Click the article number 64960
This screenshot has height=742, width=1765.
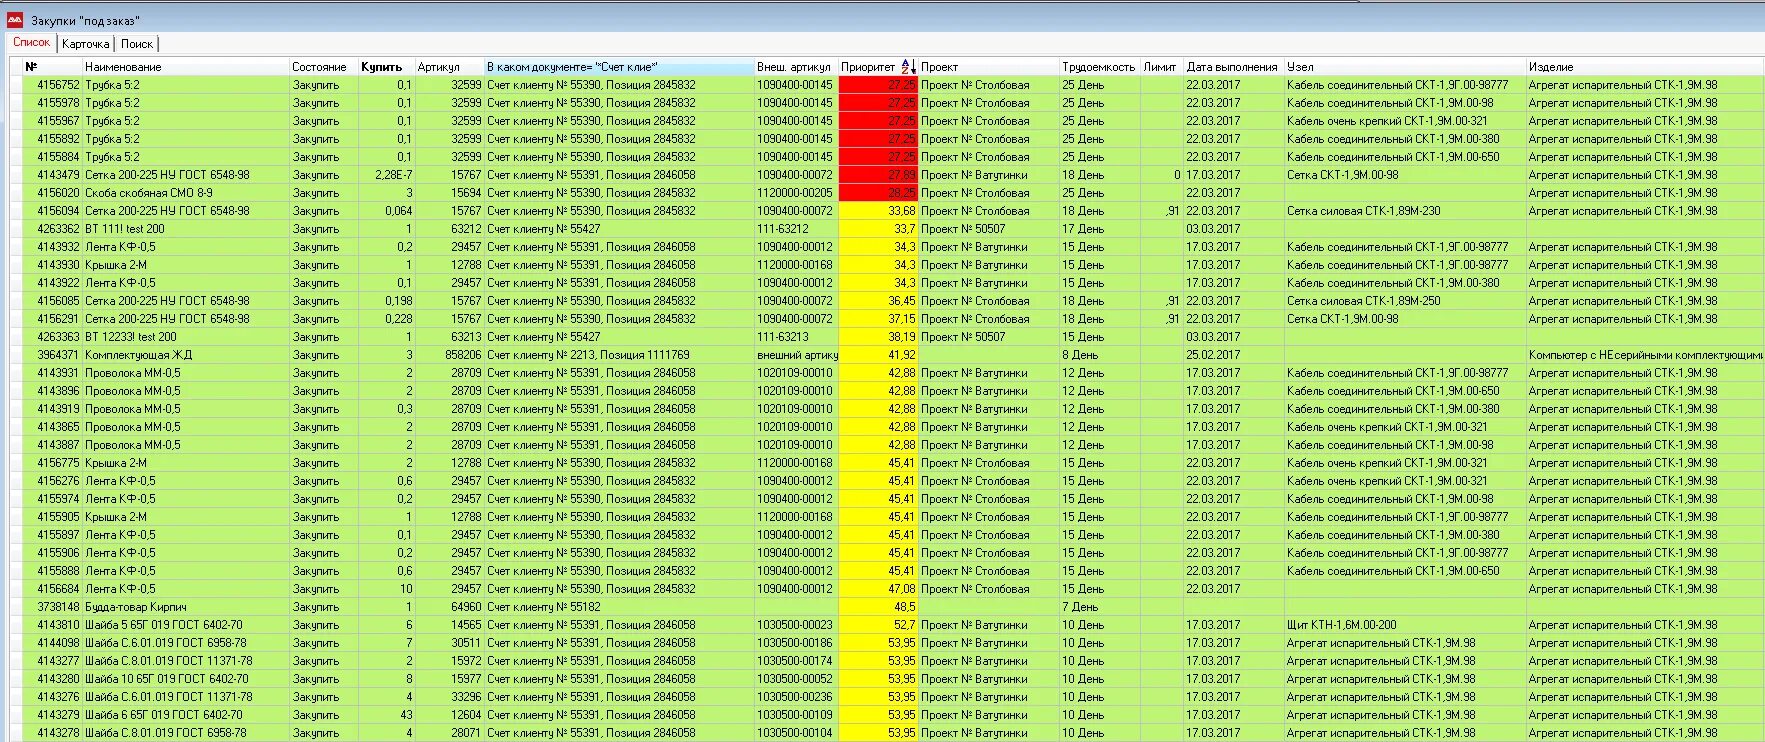(466, 607)
